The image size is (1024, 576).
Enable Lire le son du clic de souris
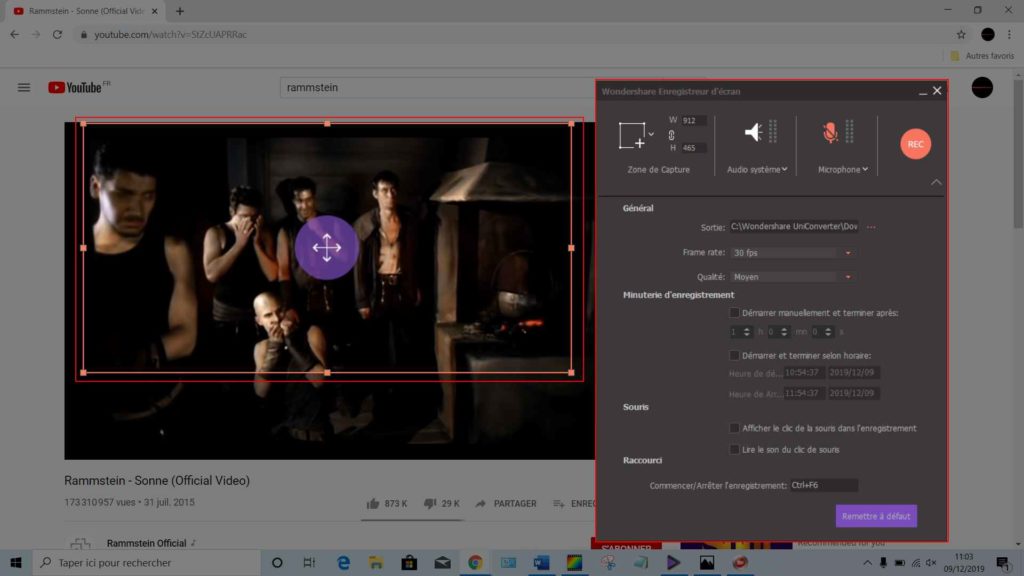(x=734, y=449)
